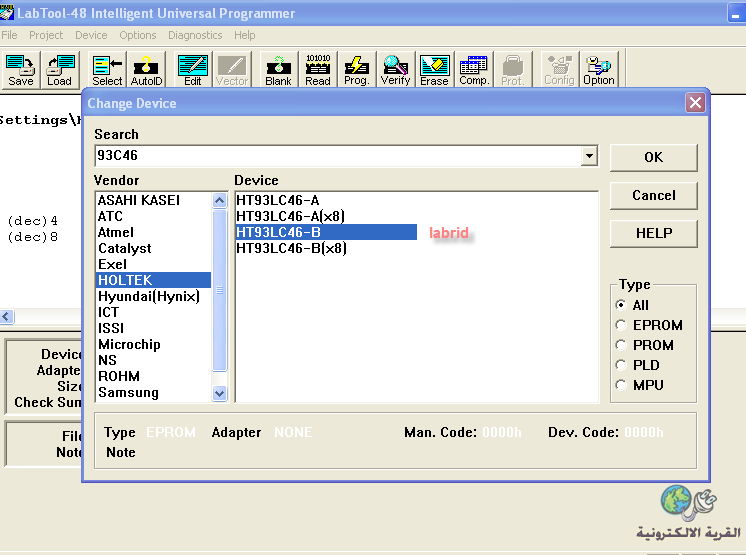Click the Comp. compare icon
746x555 pixels.
(x=474, y=69)
